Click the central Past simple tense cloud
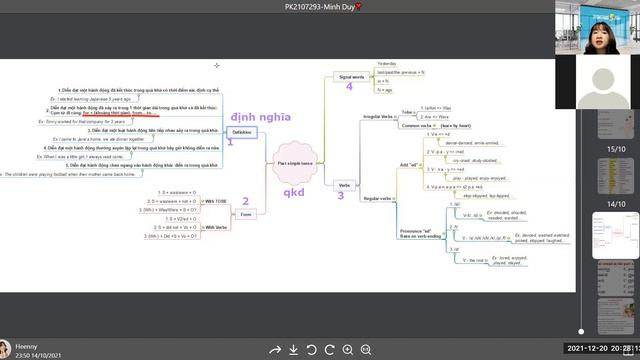640x360 pixels. pyautogui.click(x=295, y=163)
